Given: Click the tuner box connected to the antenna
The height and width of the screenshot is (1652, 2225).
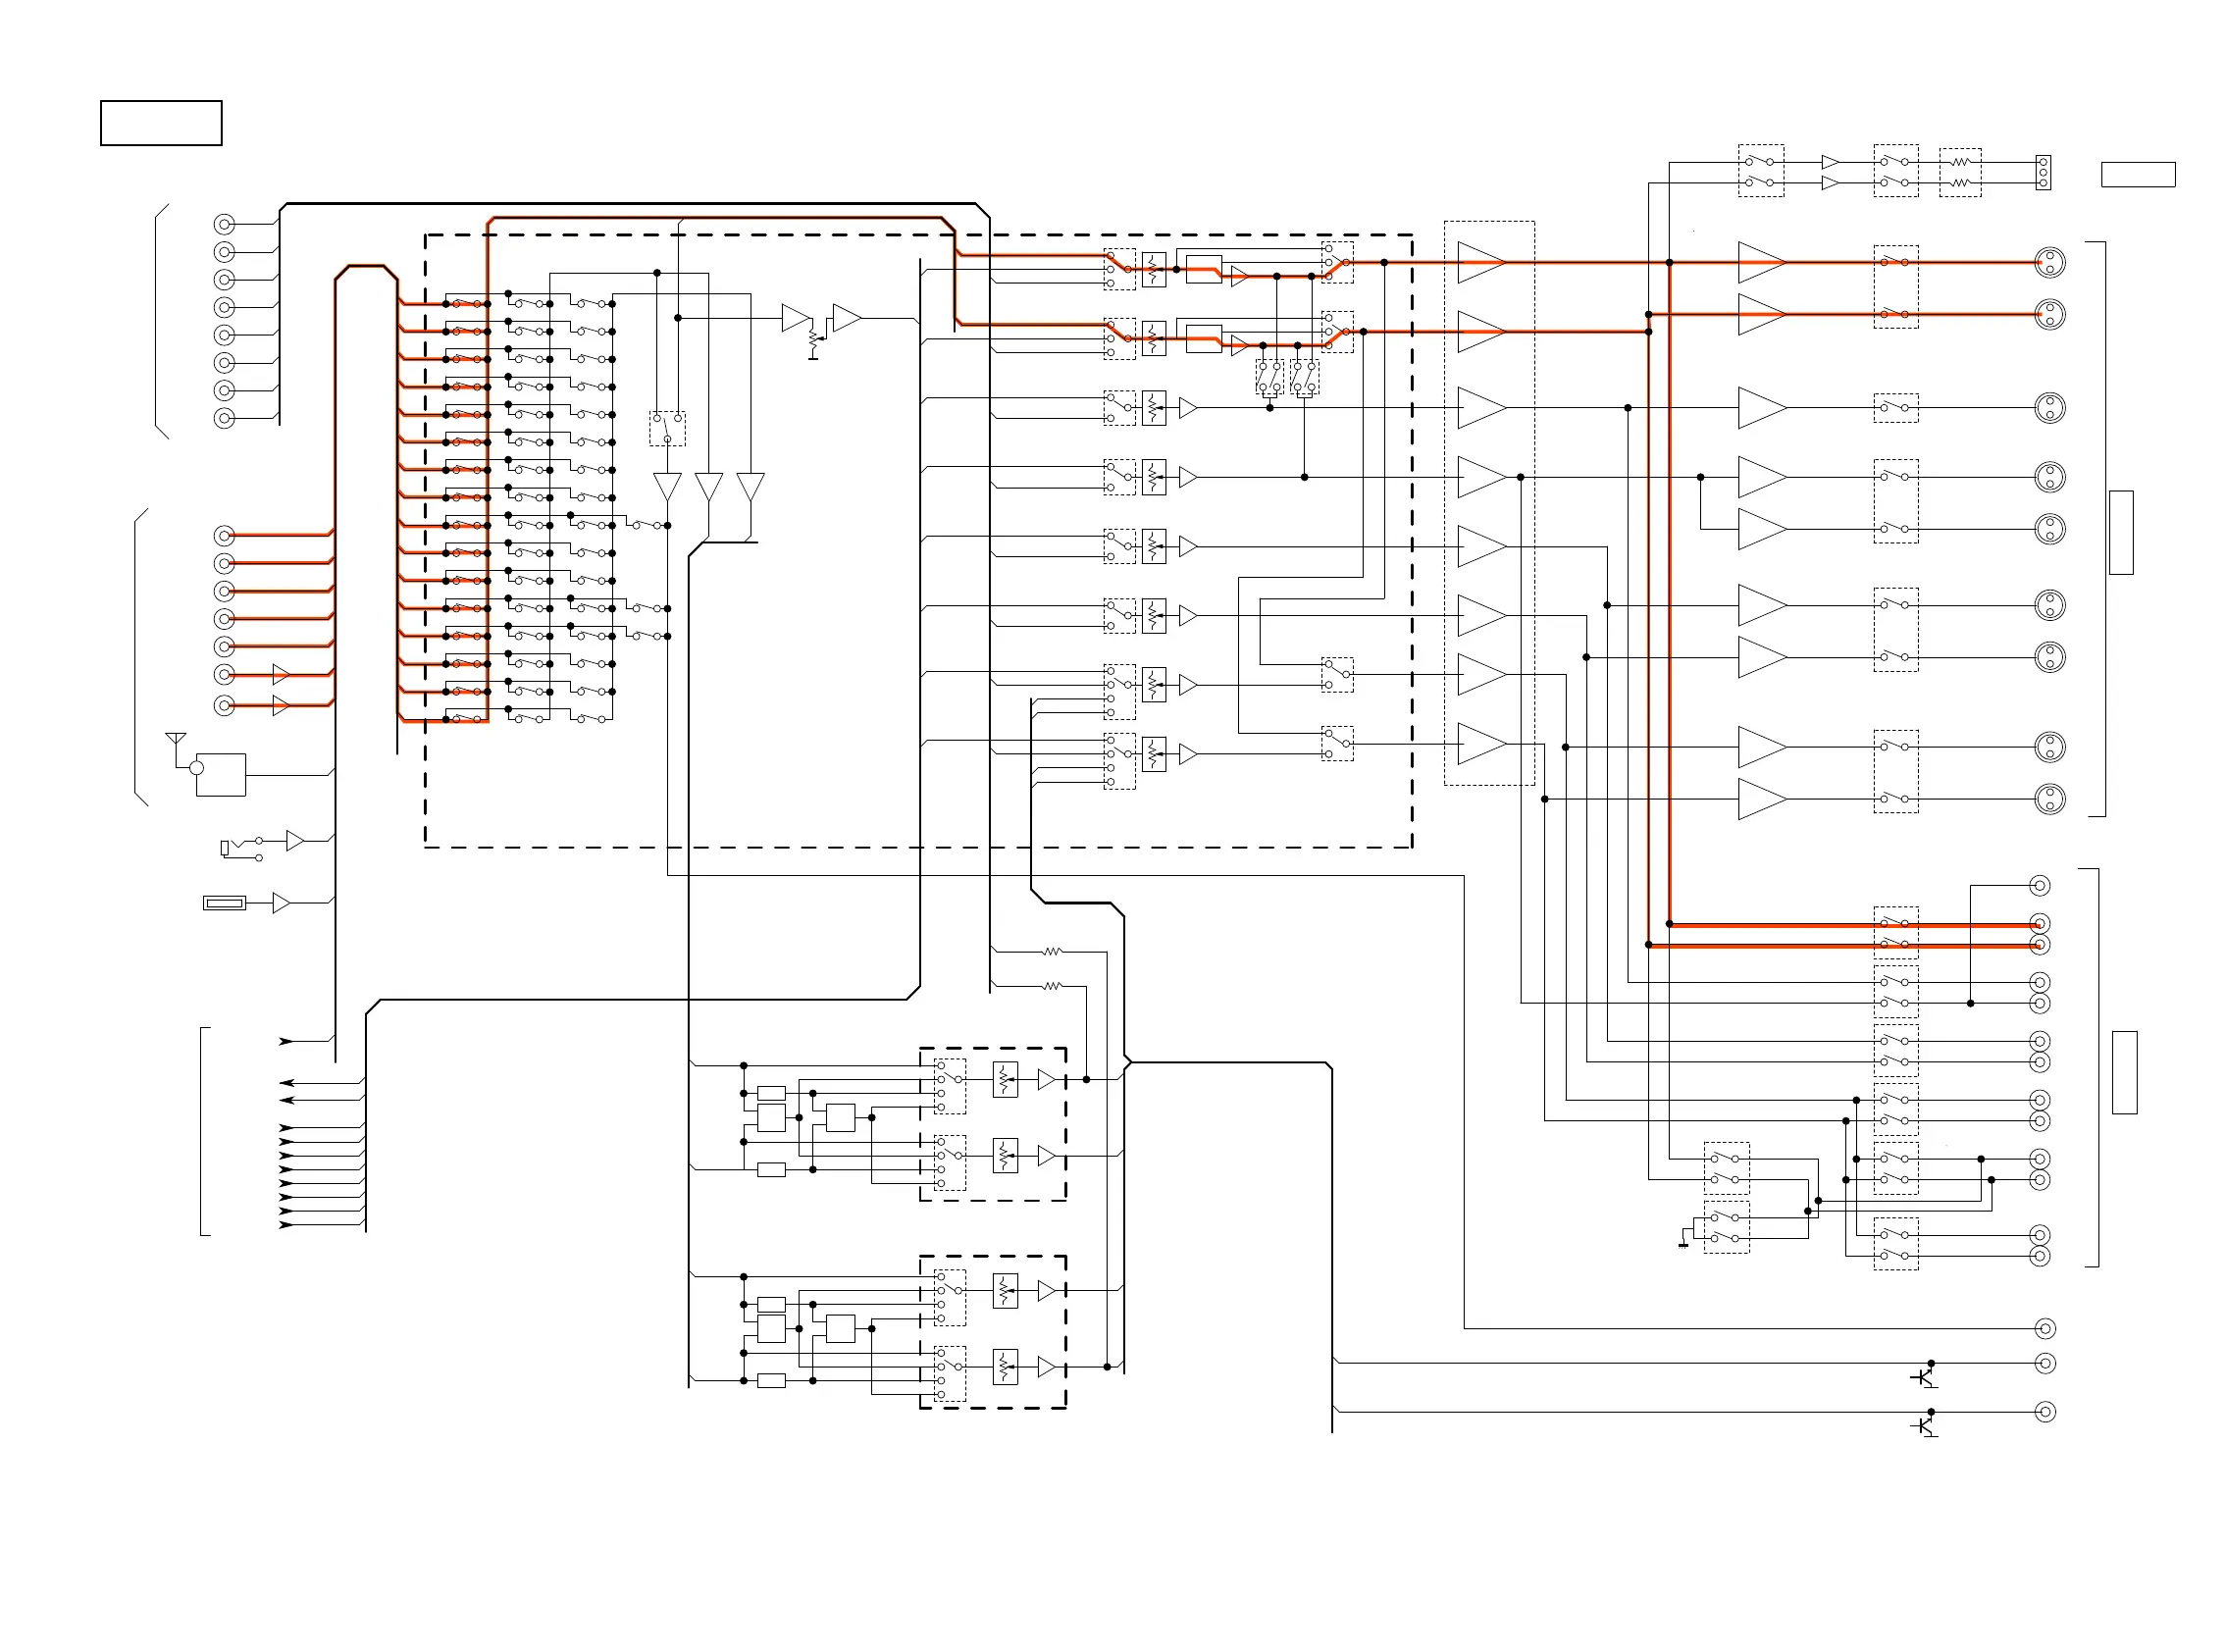Looking at the screenshot, I should tap(221, 774).
